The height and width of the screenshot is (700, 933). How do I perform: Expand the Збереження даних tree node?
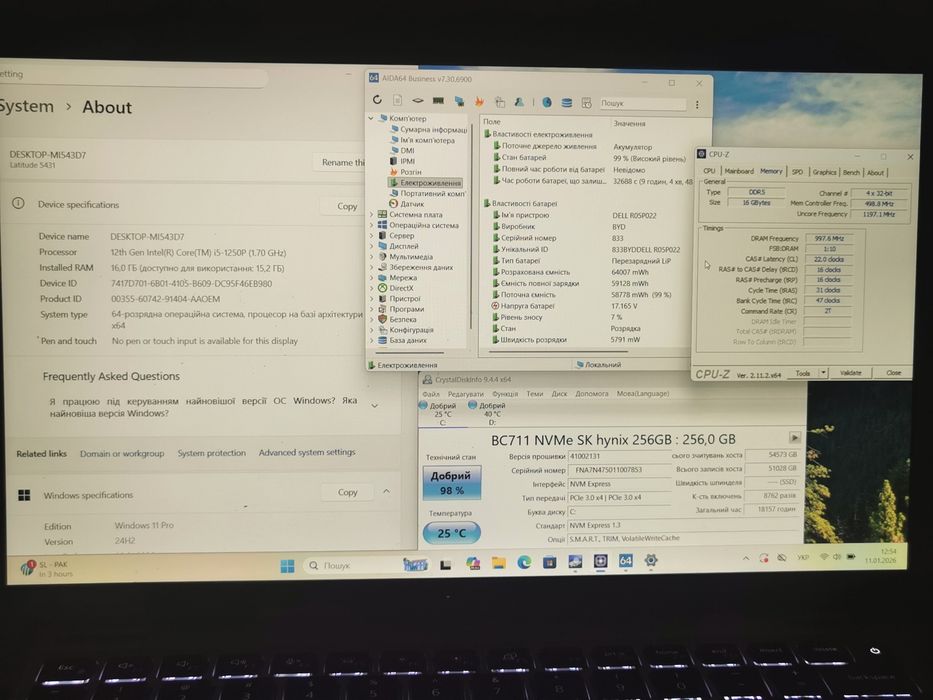(x=372, y=267)
